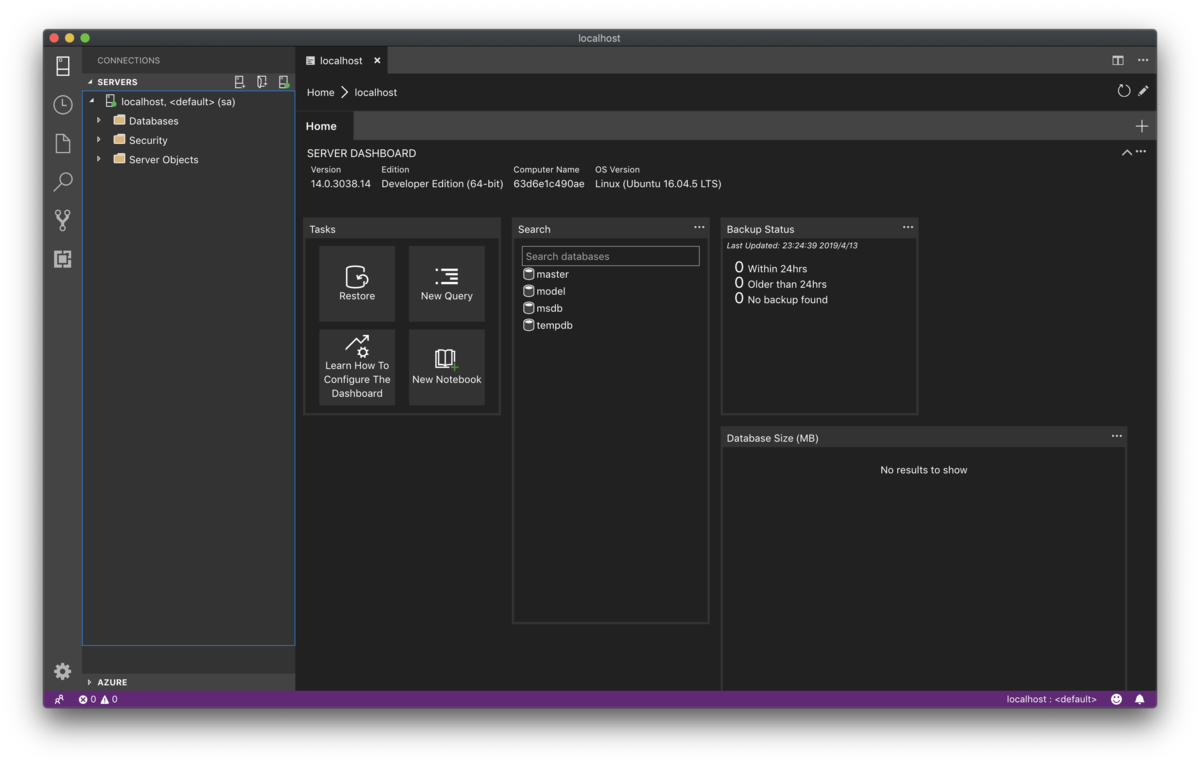Click the Search databases input field
The image size is (1200, 765).
(x=610, y=256)
